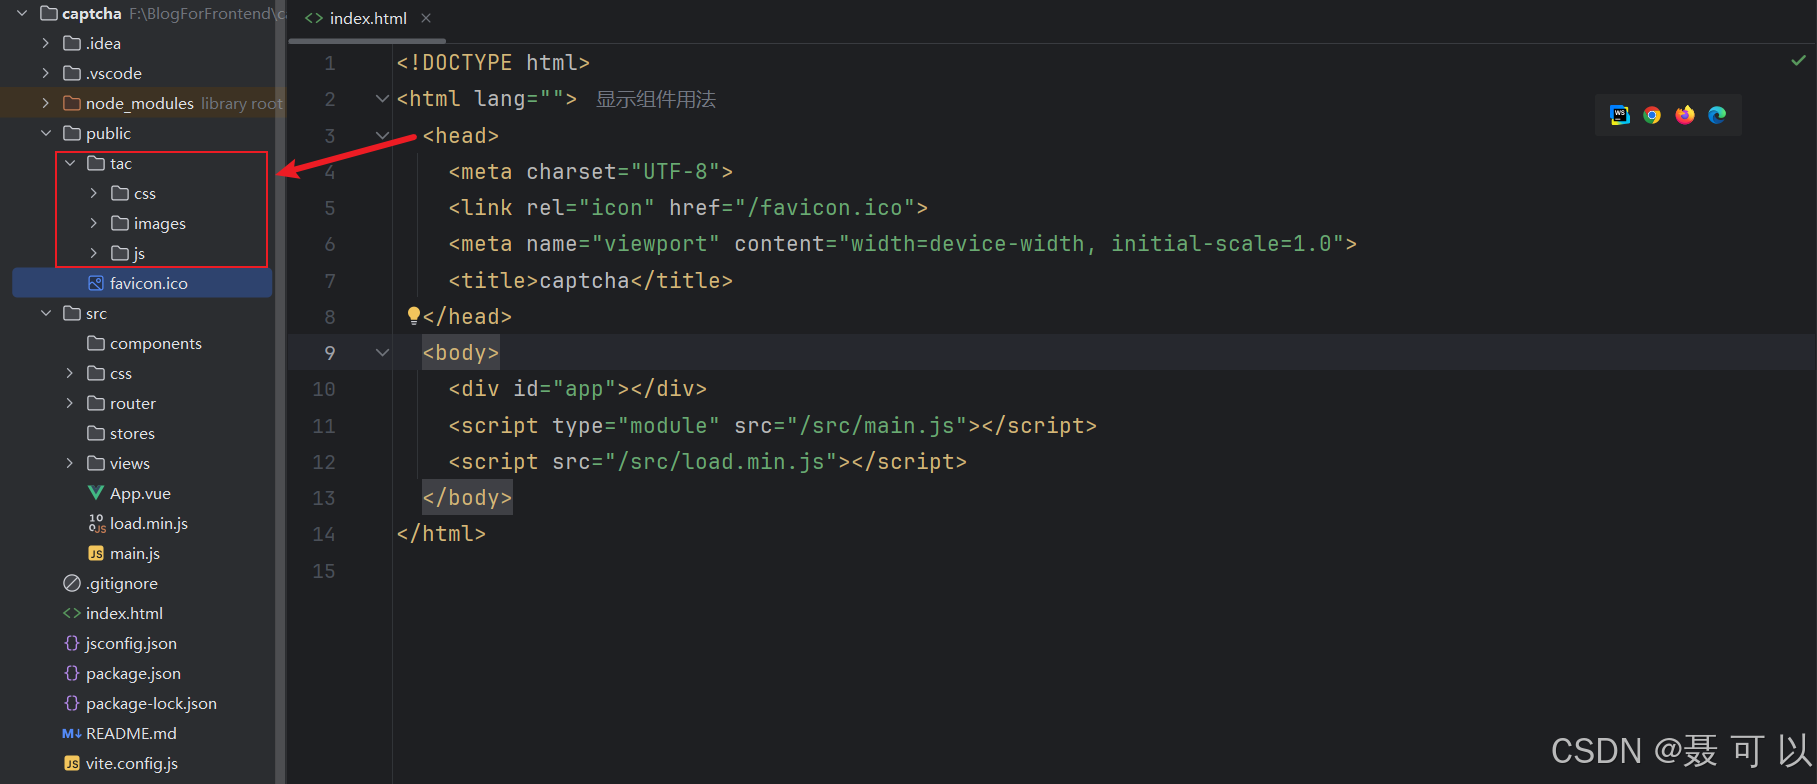Select the index.html editor tab
Viewport: 1817px width, 784px height.
tap(368, 18)
